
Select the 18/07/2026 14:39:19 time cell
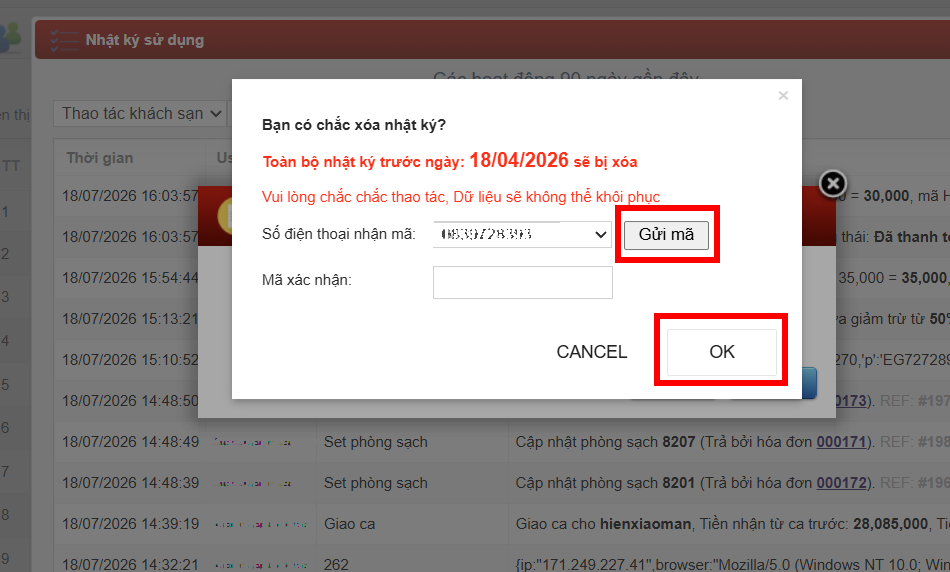coord(130,524)
